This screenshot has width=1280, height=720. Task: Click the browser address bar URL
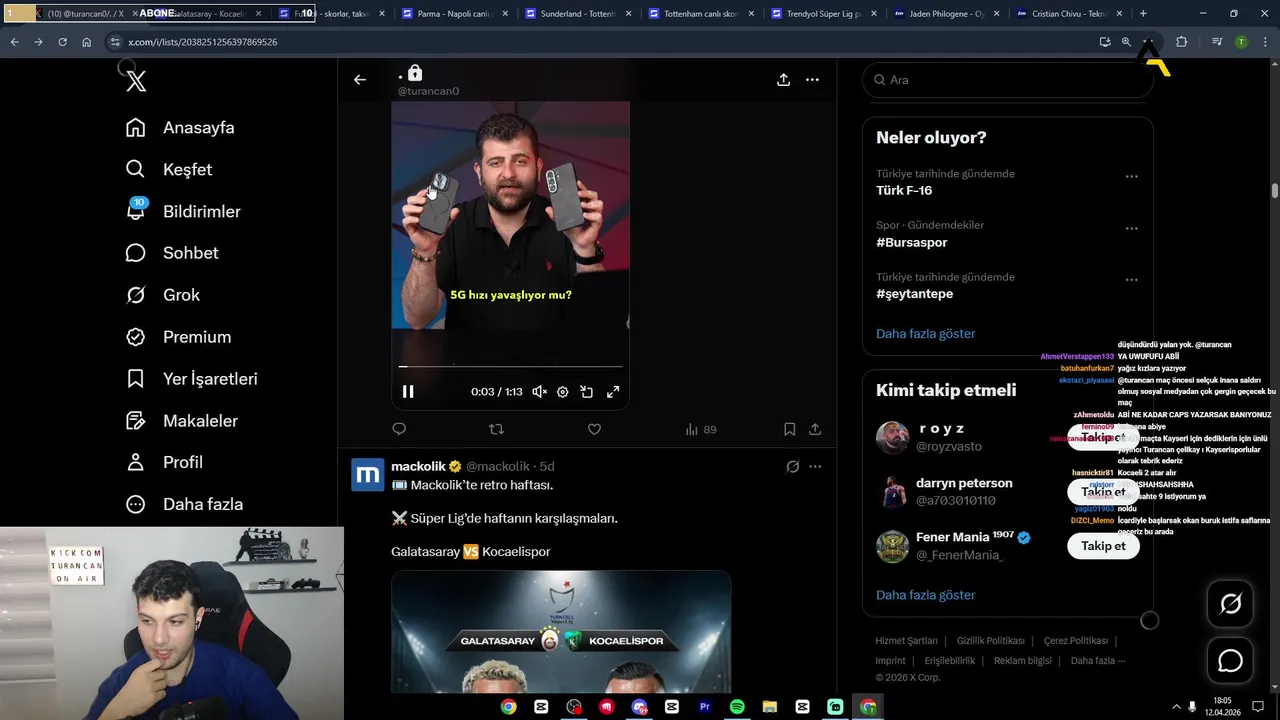pos(203,42)
